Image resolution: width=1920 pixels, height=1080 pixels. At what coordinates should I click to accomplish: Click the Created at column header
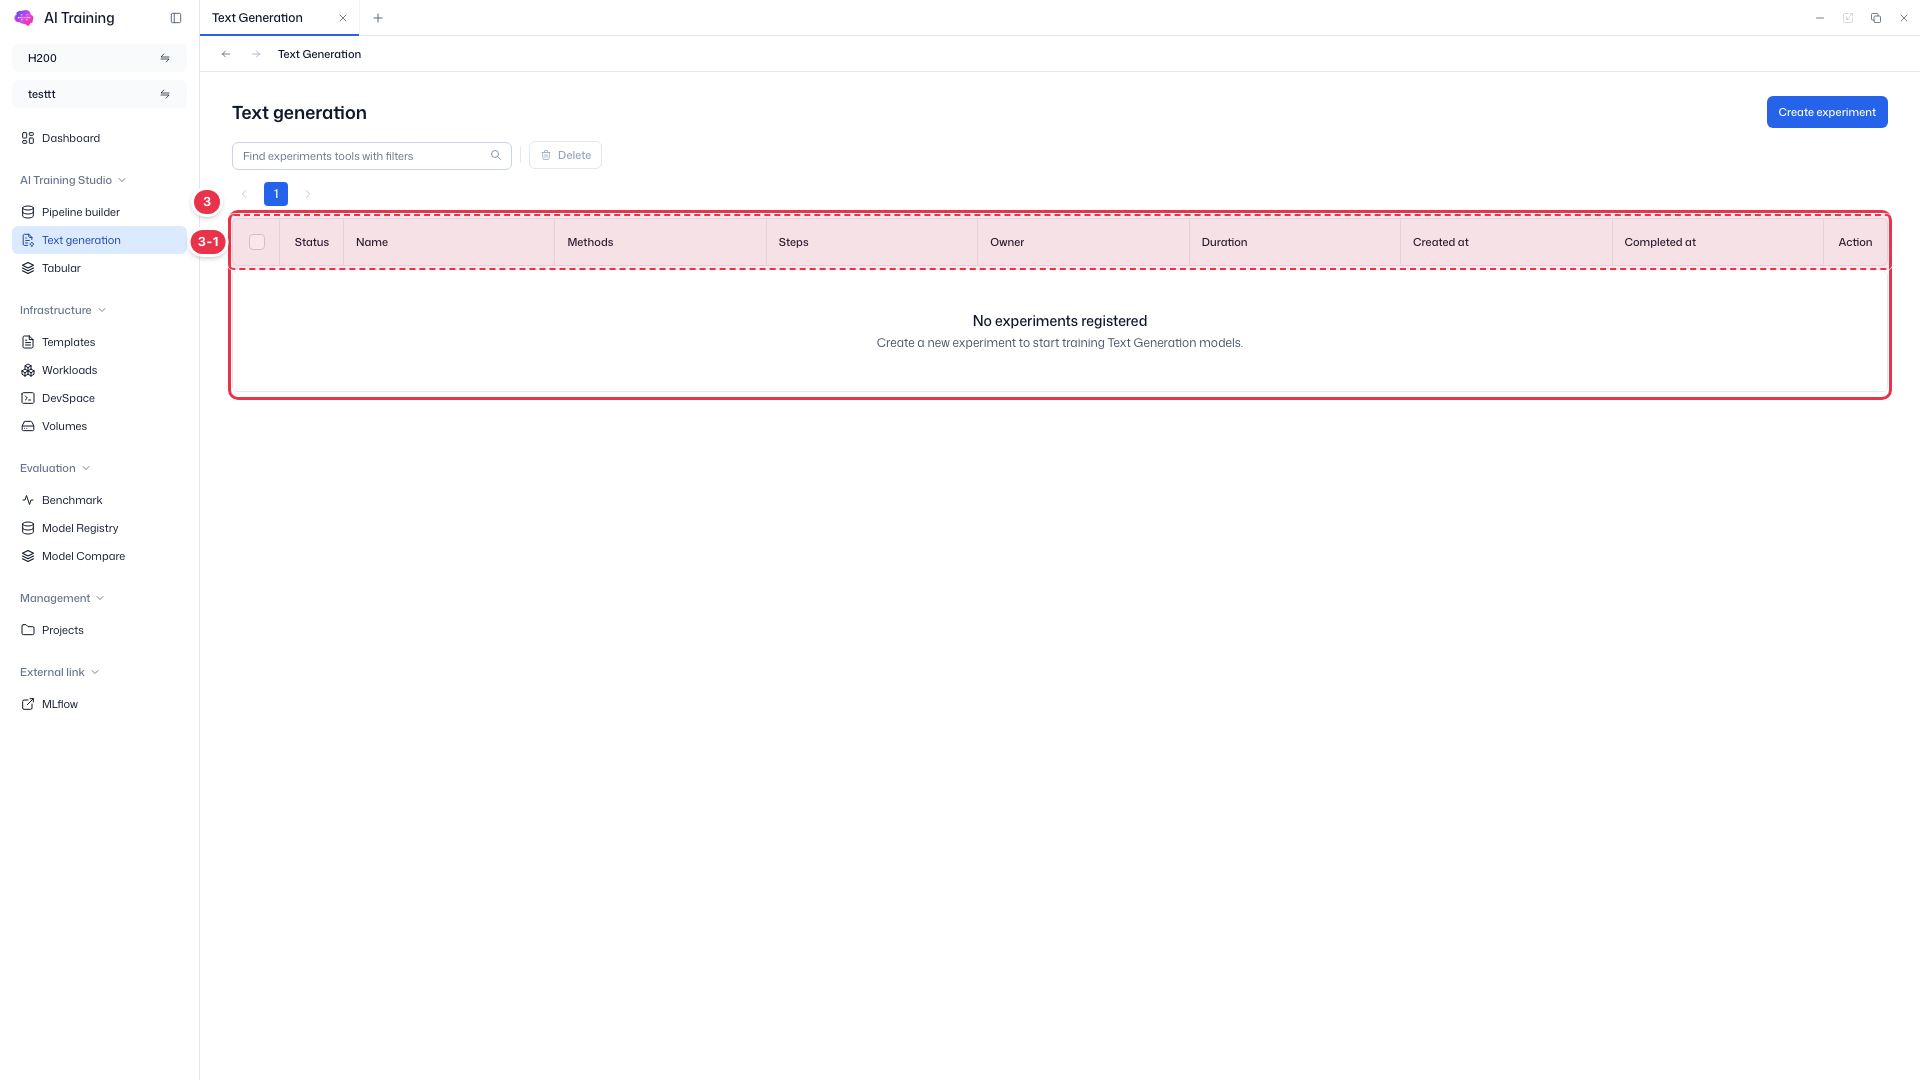[1506, 242]
